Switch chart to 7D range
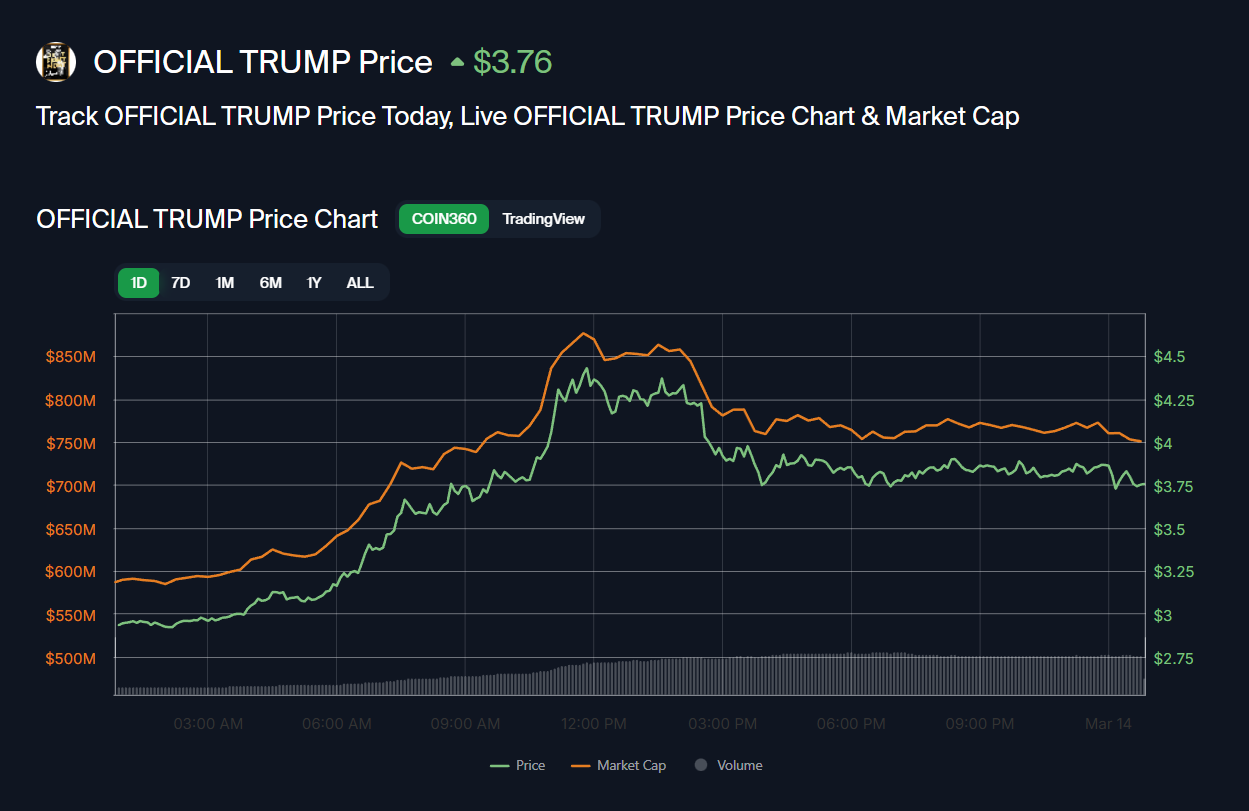The height and width of the screenshot is (811, 1249). point(180,283)
